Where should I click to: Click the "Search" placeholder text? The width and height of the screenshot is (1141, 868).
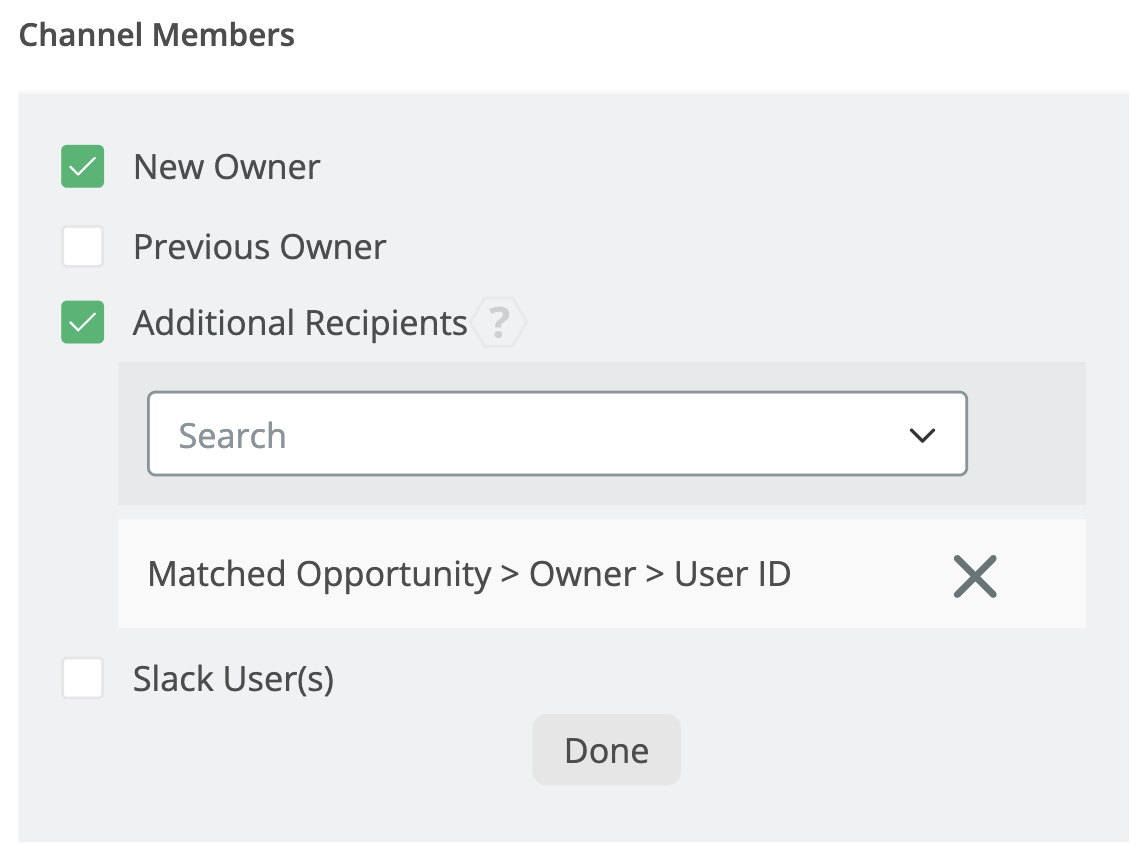pos(232,436)
